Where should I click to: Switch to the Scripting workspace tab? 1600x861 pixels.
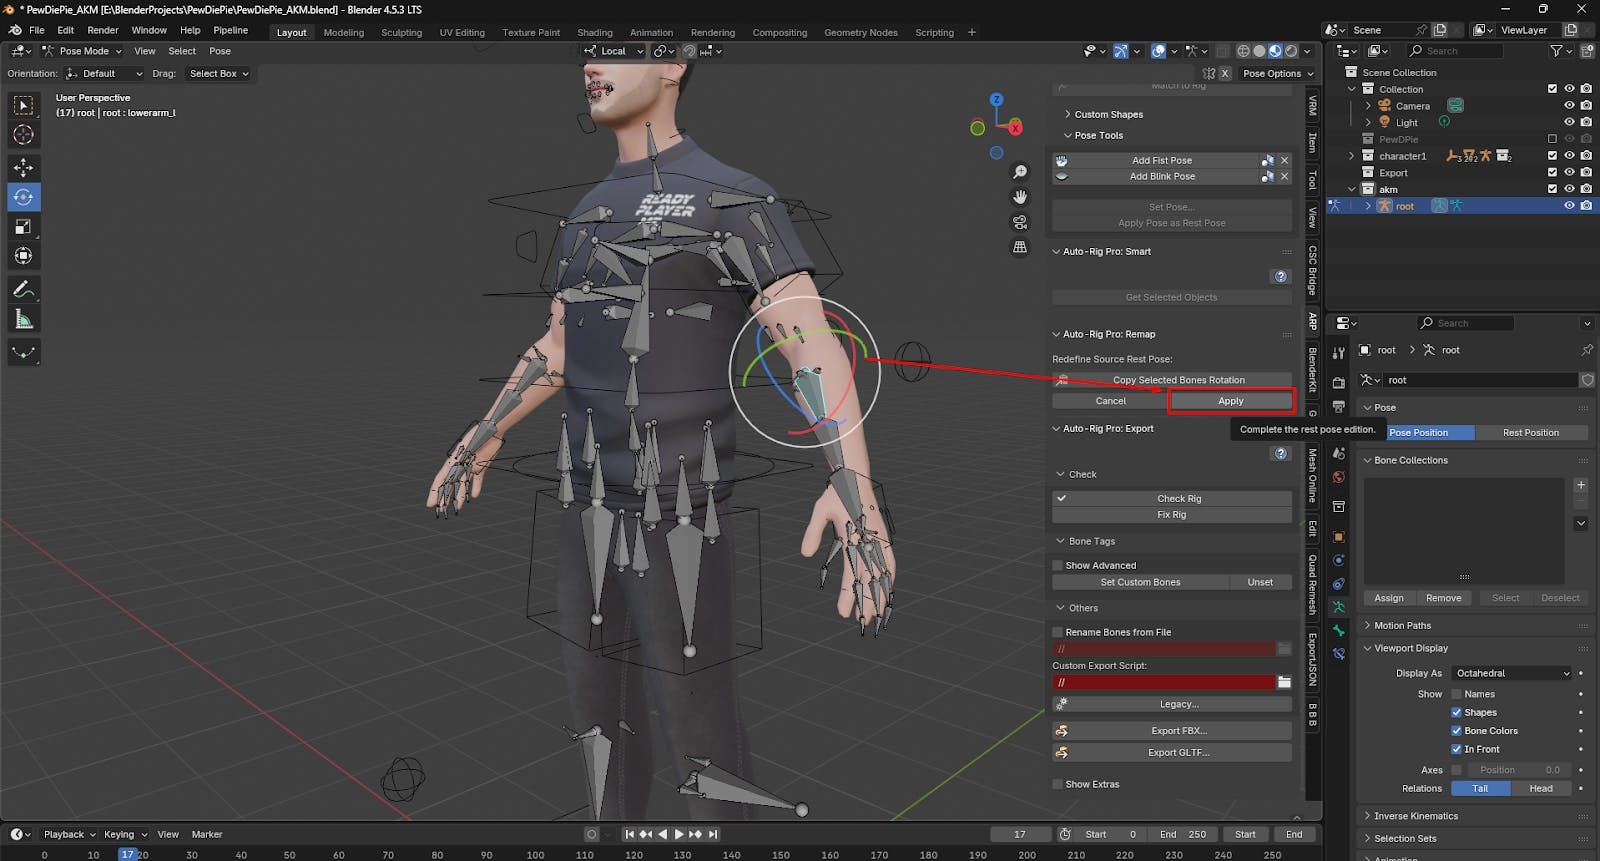tap(934, 32)
